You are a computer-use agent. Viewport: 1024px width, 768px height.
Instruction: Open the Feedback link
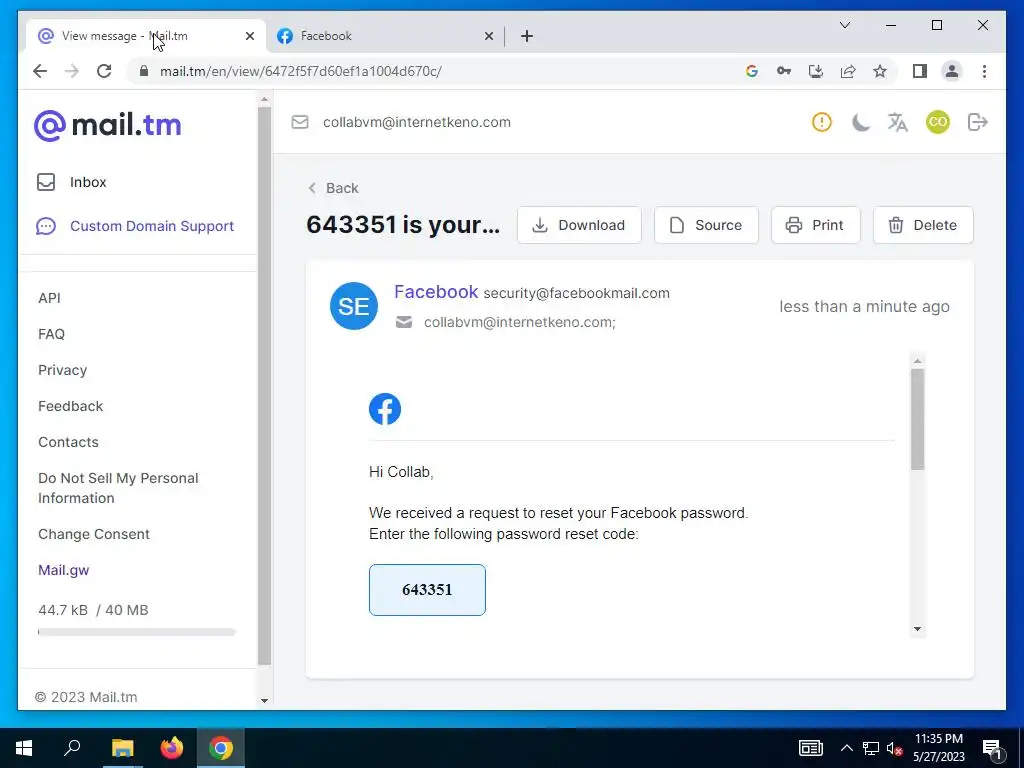[x=71, y=406]
